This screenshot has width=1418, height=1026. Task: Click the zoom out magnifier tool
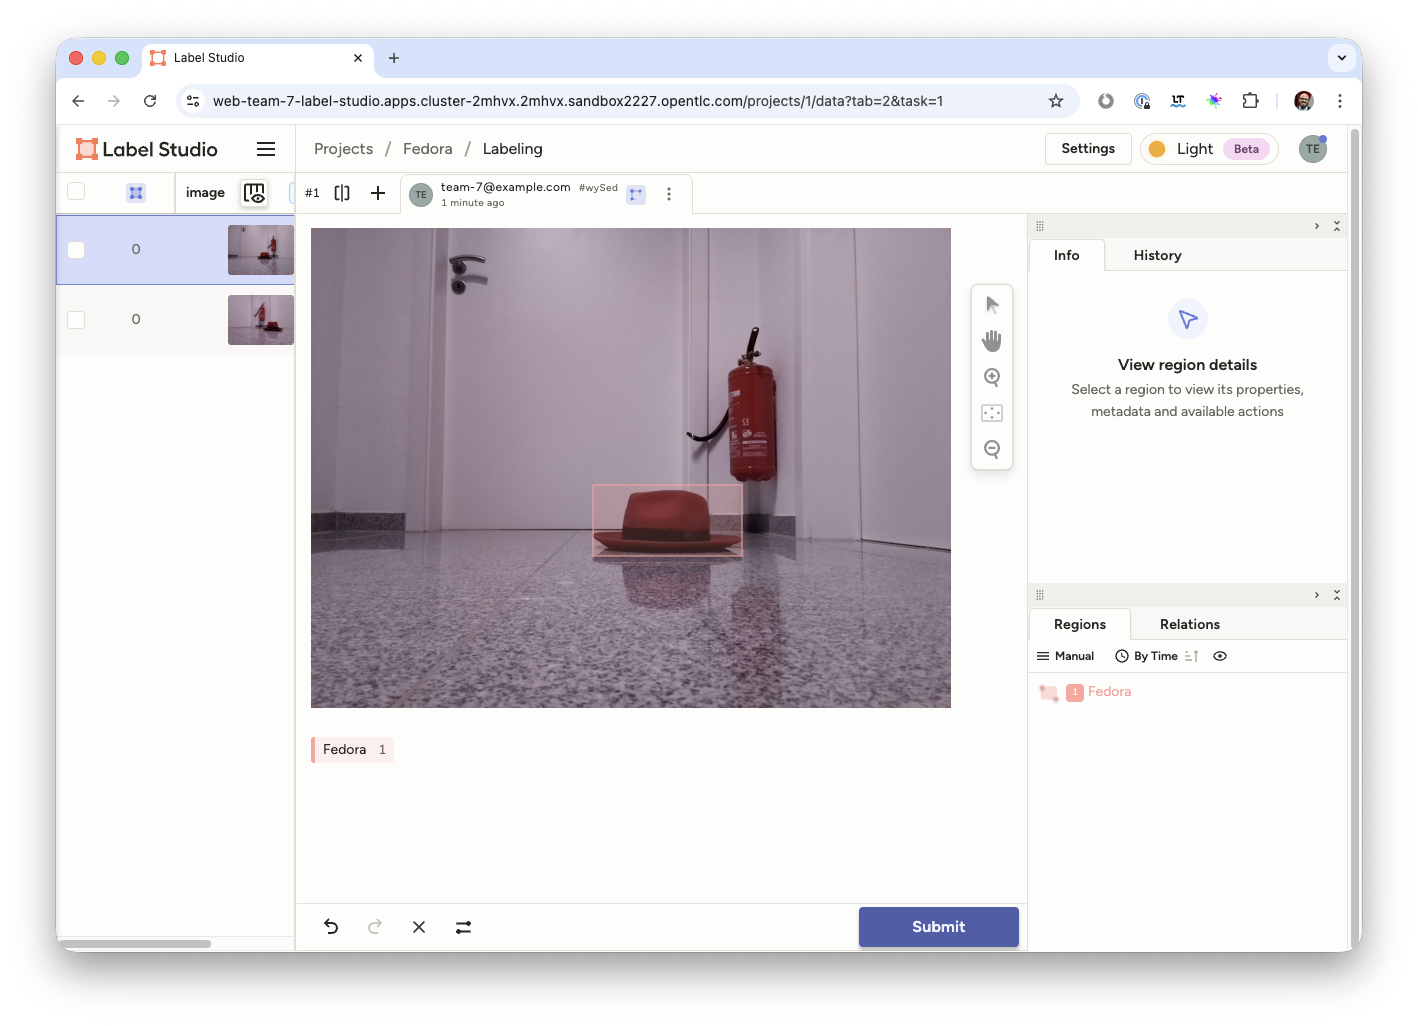991,449
